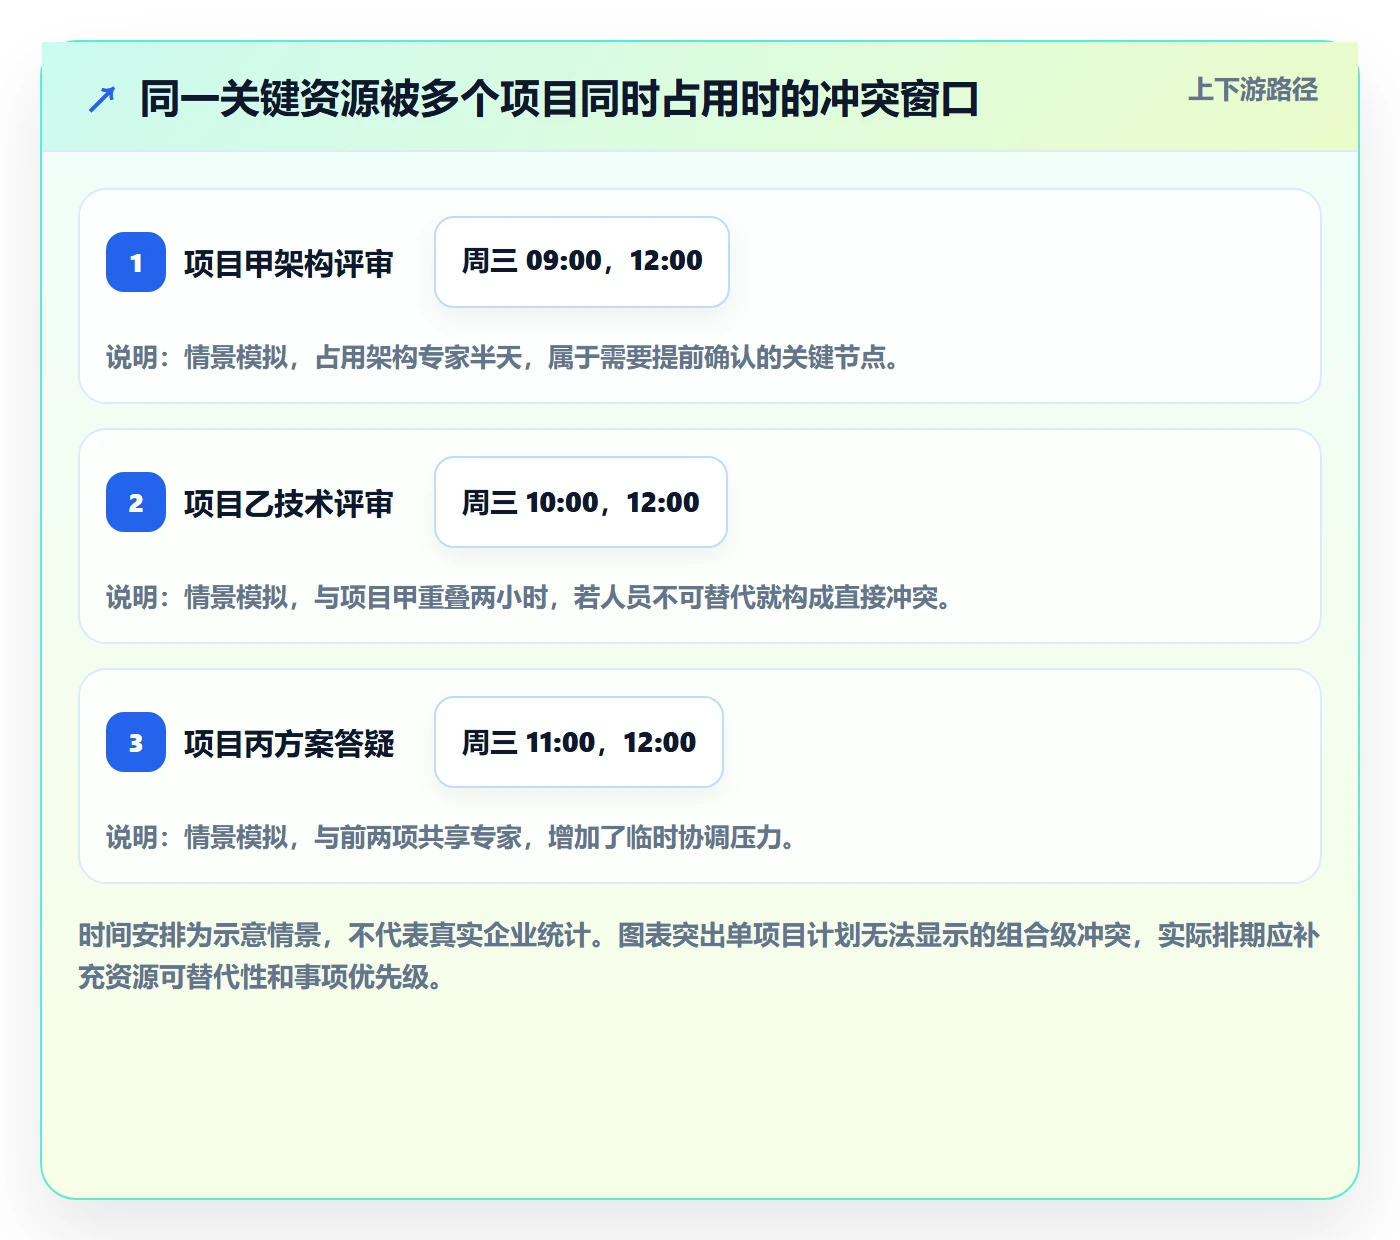Click the title 同一关键资源被多个项目同时占用时的冲突窗口

(x=559, y=99)
